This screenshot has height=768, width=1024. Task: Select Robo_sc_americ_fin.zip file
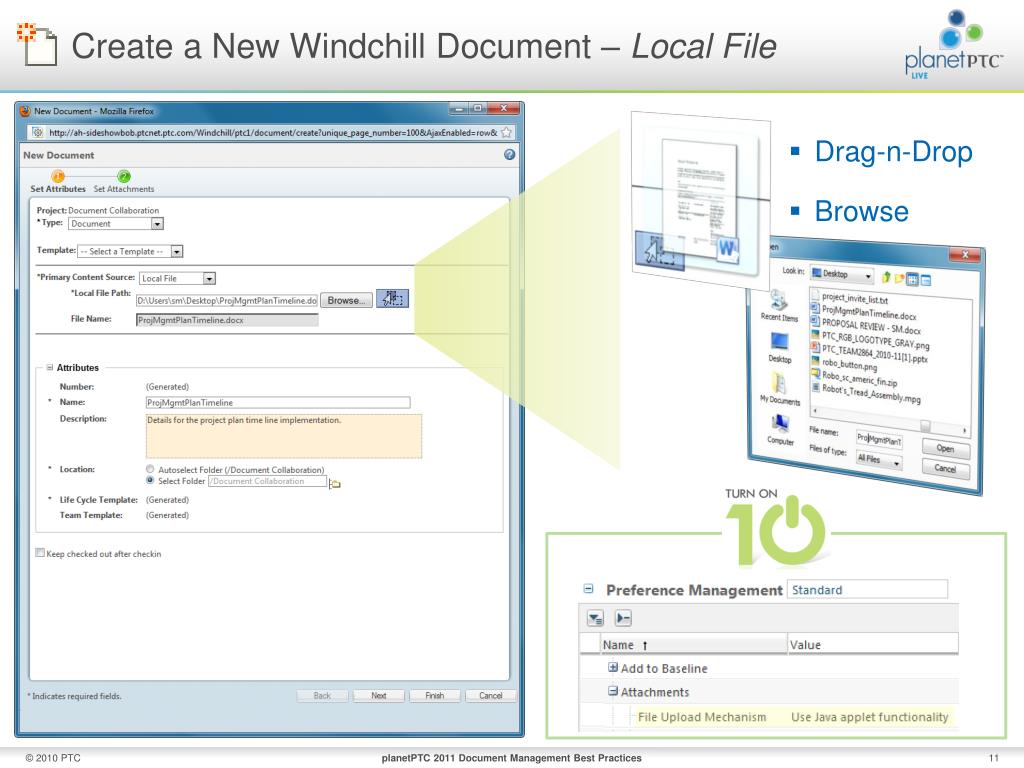point(854,377)
